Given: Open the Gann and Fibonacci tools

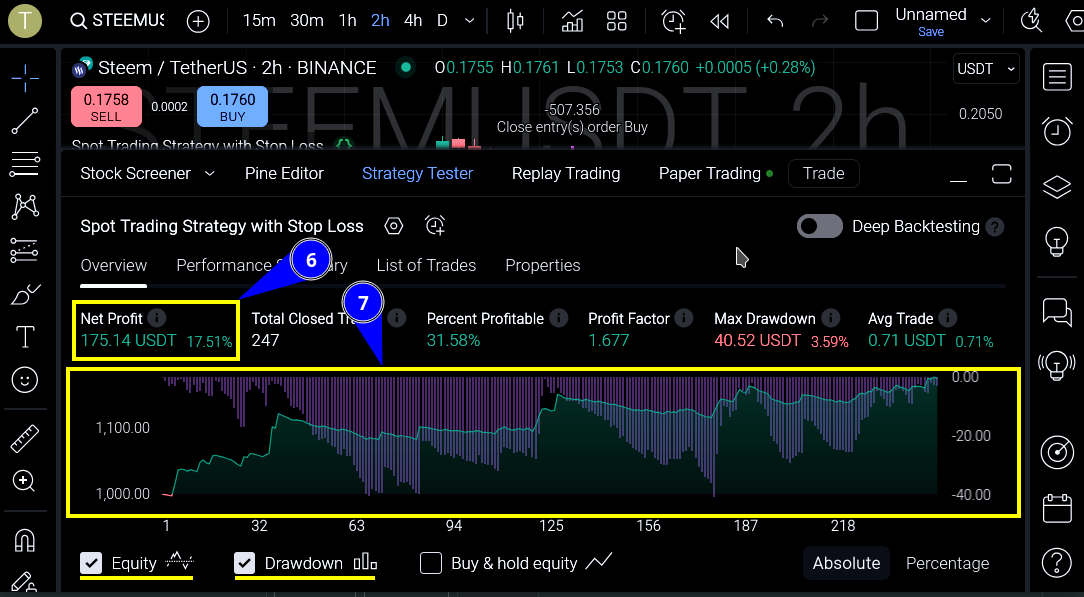Looking at the screenshot, I should tap(25, 164).
